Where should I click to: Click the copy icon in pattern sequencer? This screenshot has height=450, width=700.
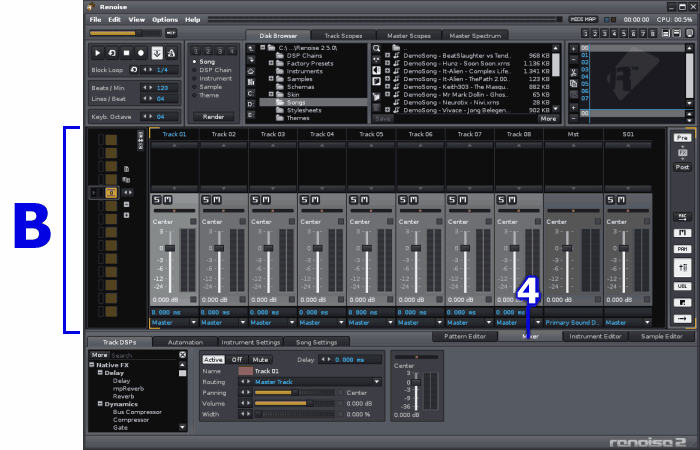(574, 83)
